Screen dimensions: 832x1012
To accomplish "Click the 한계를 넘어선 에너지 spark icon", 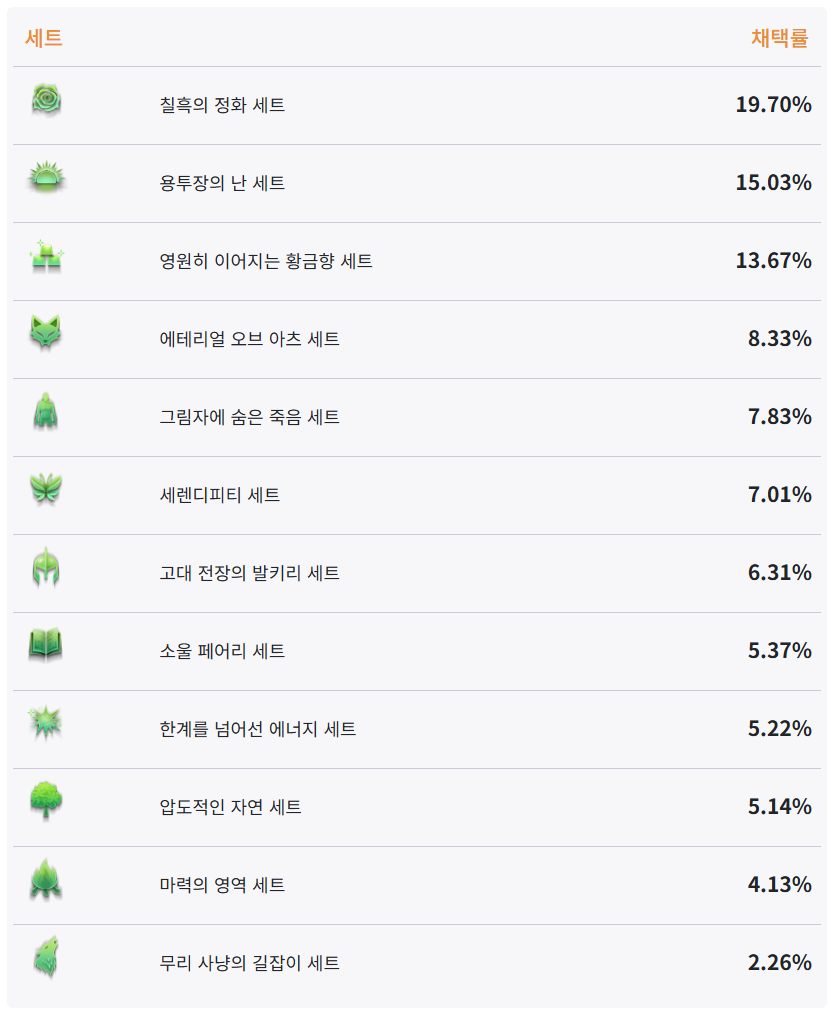I will point(46,723).
